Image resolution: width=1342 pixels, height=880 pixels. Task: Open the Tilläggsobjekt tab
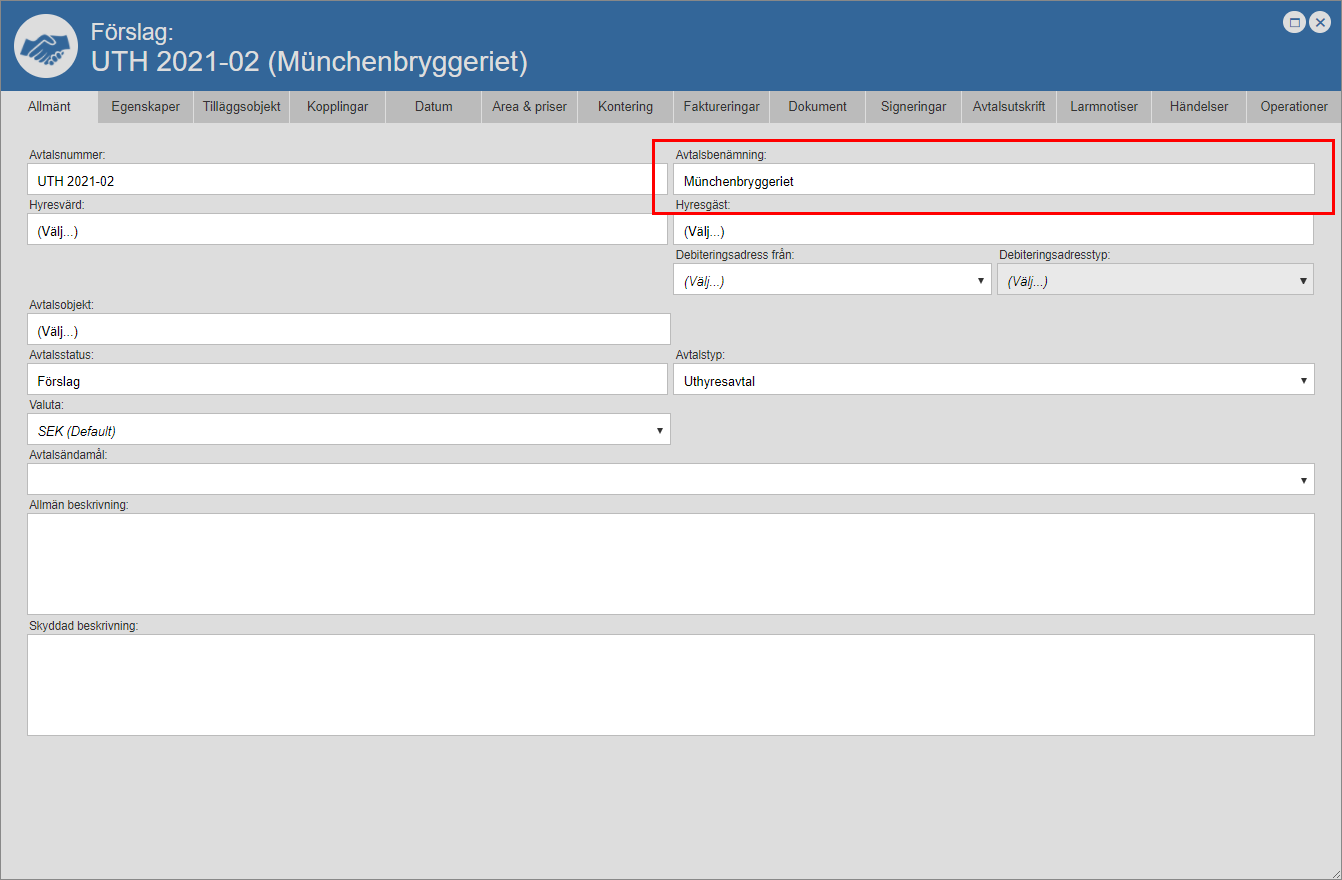click(241, 107)
